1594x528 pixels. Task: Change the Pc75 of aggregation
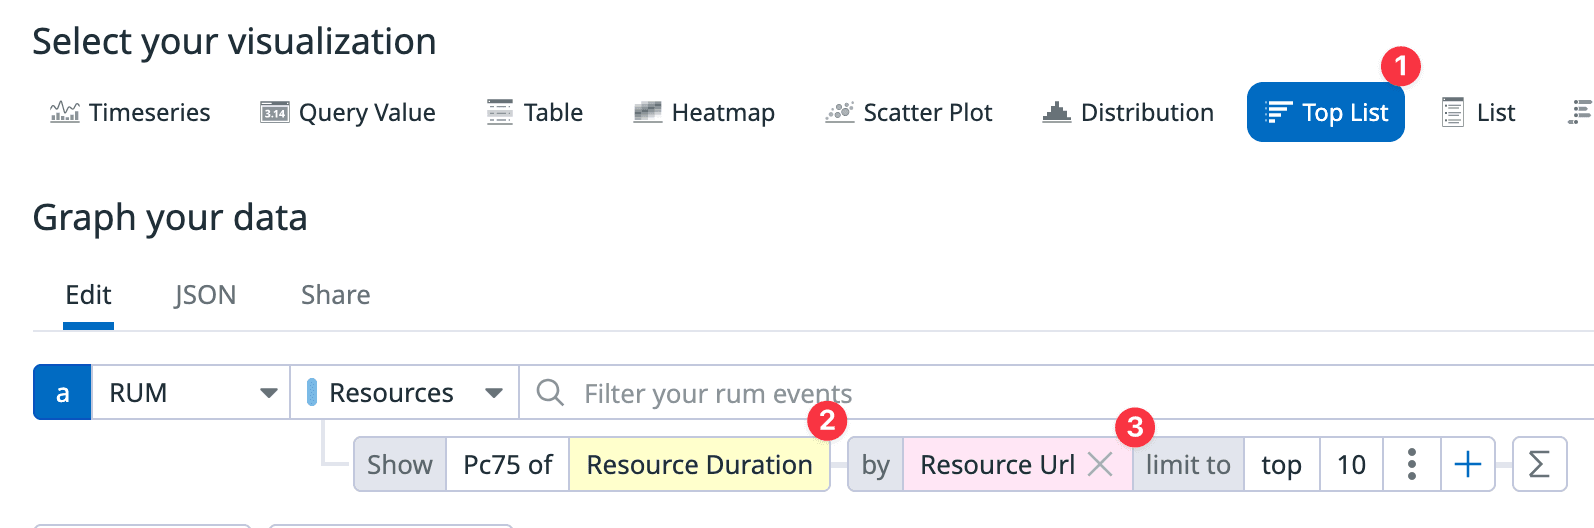507,465
